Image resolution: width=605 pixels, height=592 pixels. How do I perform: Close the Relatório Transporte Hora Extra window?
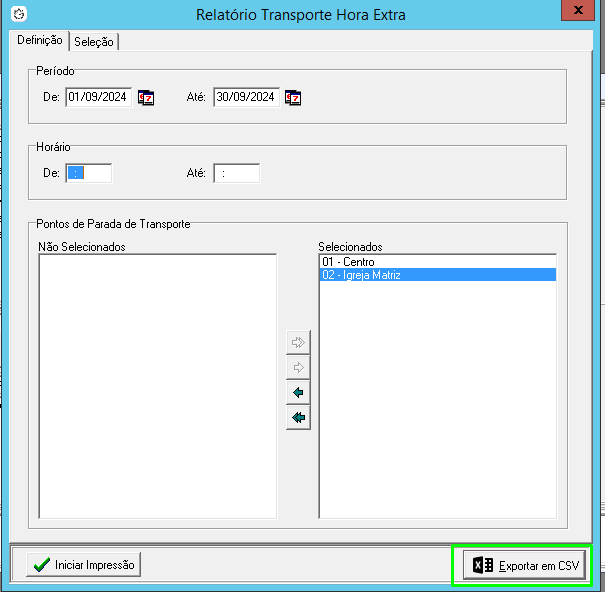tap(576, 9)
